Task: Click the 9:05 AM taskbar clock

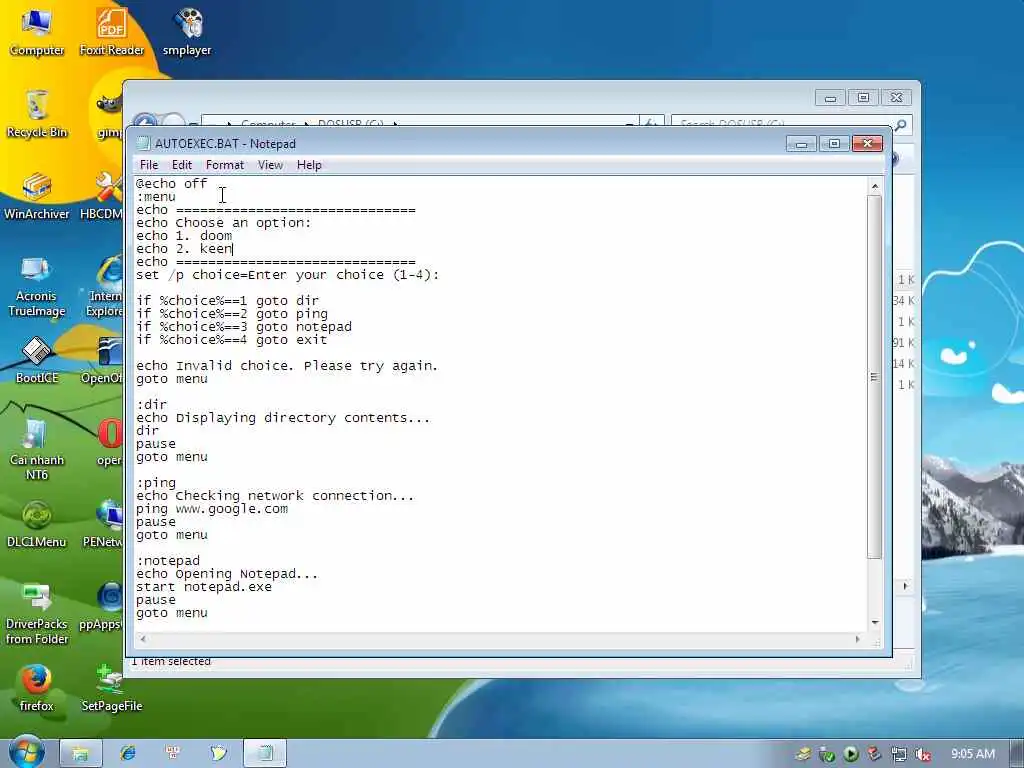Action: 973,754
